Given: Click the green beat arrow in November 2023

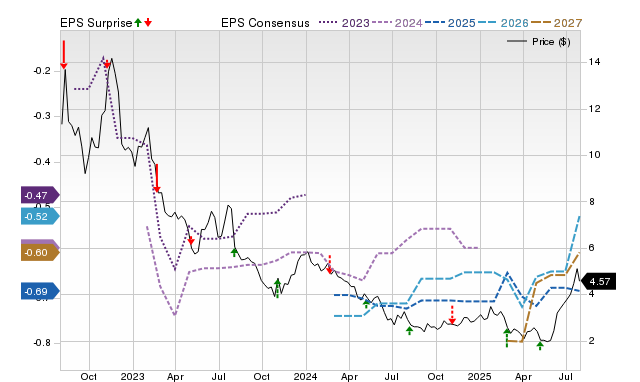Looking at the screenshot, I should coord(278,288).
